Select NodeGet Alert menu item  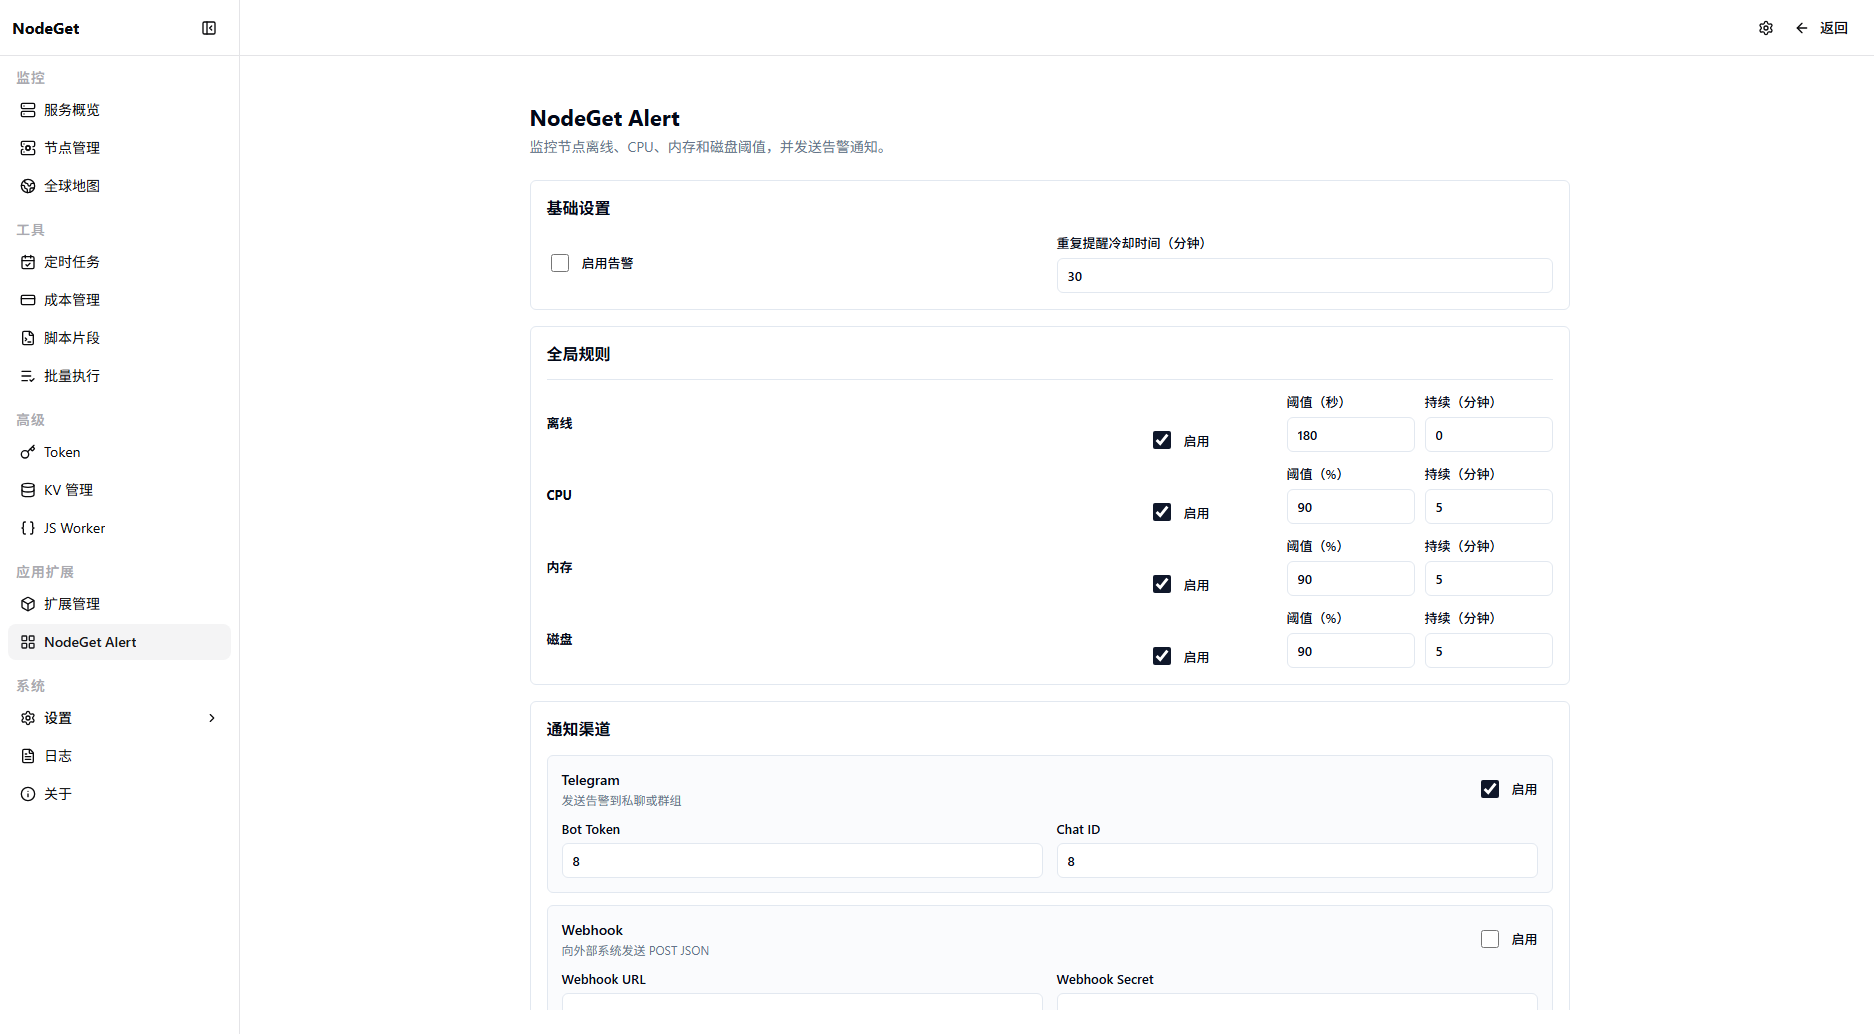point(119,642)
